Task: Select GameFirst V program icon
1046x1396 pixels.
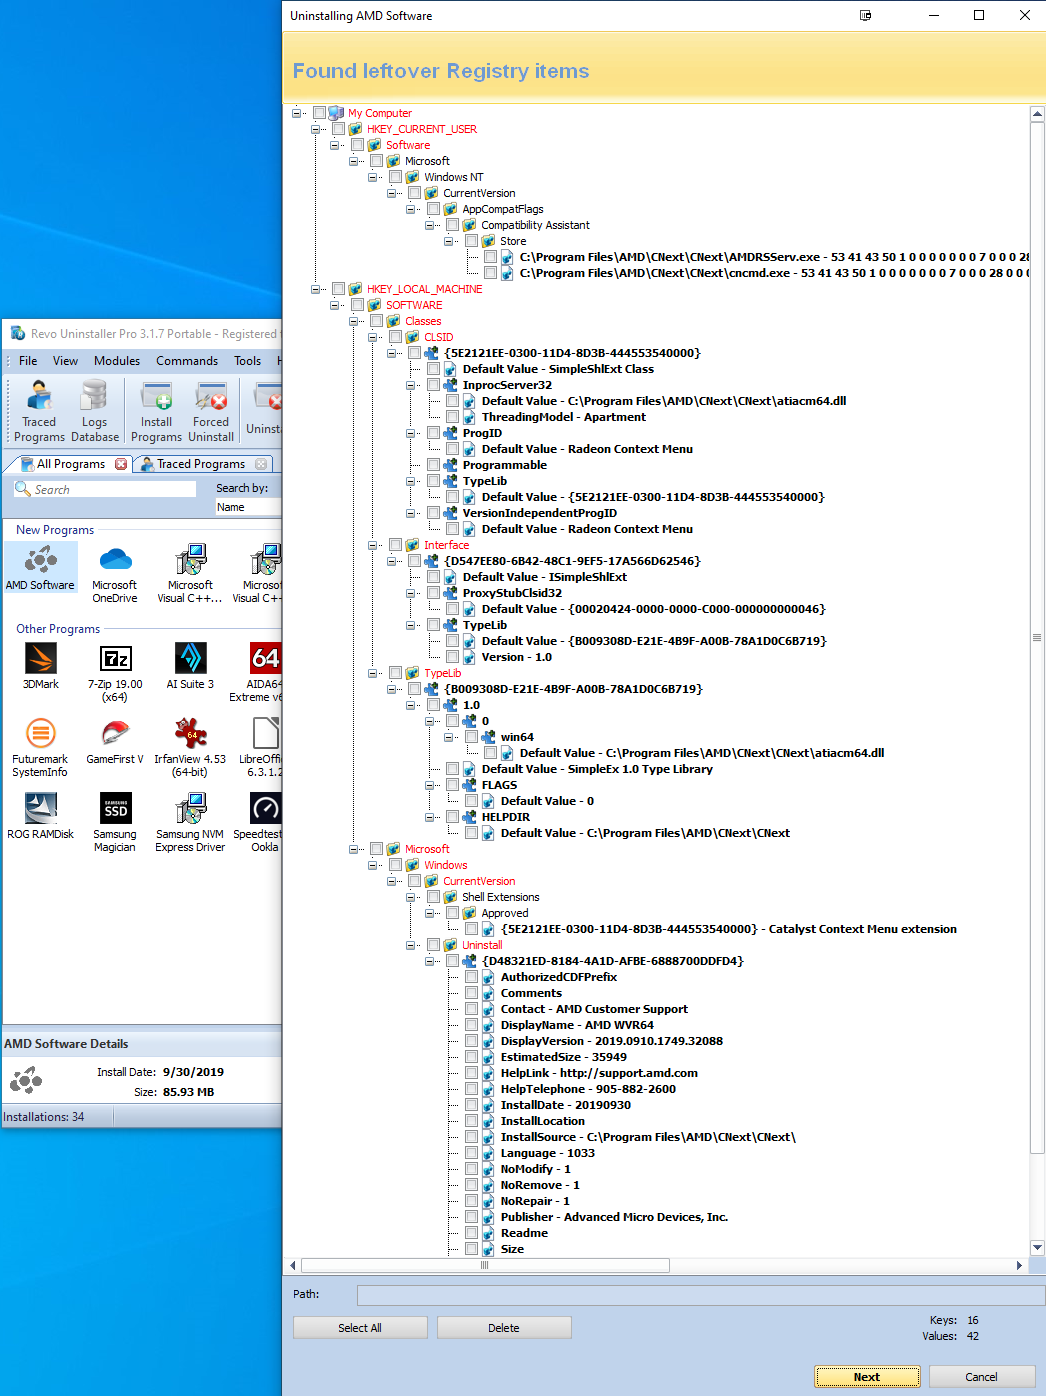Action: (115, 741)
